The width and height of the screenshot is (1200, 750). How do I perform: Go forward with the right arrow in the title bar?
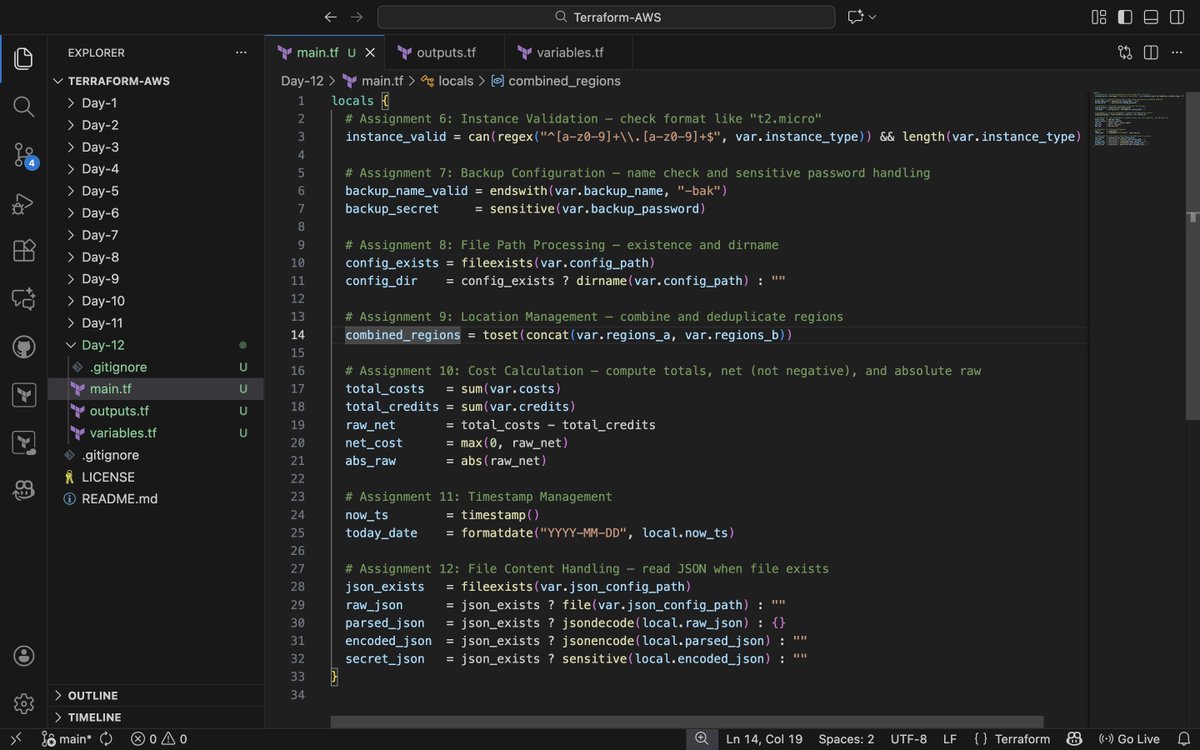pyautogui.click(x=357, y=17)
